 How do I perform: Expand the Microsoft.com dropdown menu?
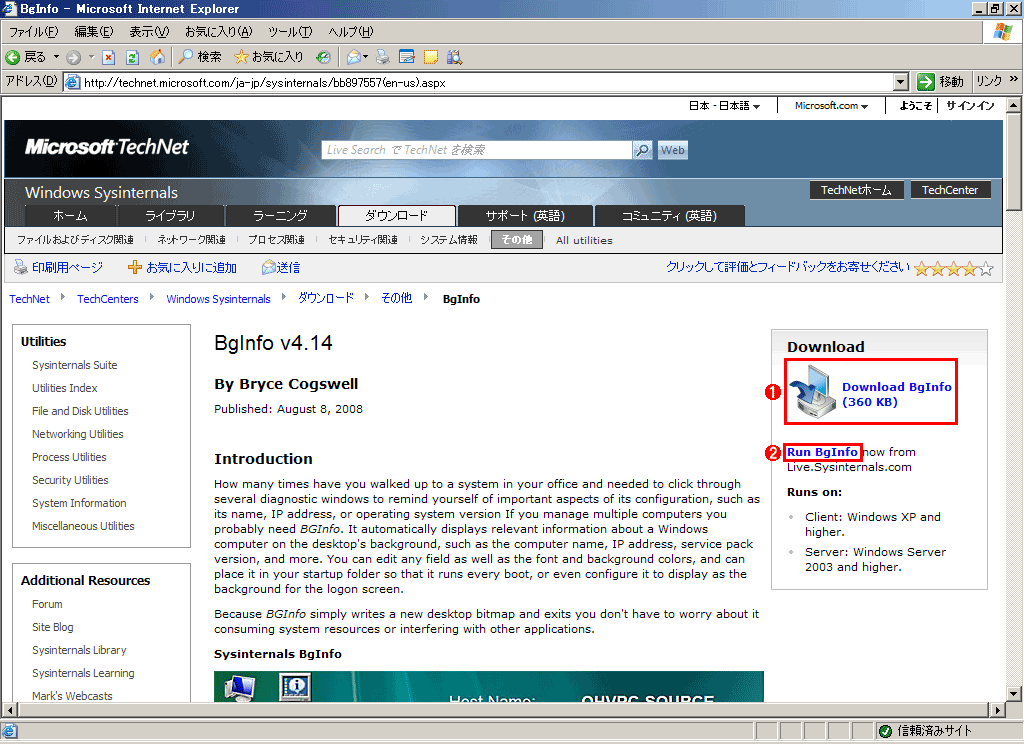(x=831, y=106)
